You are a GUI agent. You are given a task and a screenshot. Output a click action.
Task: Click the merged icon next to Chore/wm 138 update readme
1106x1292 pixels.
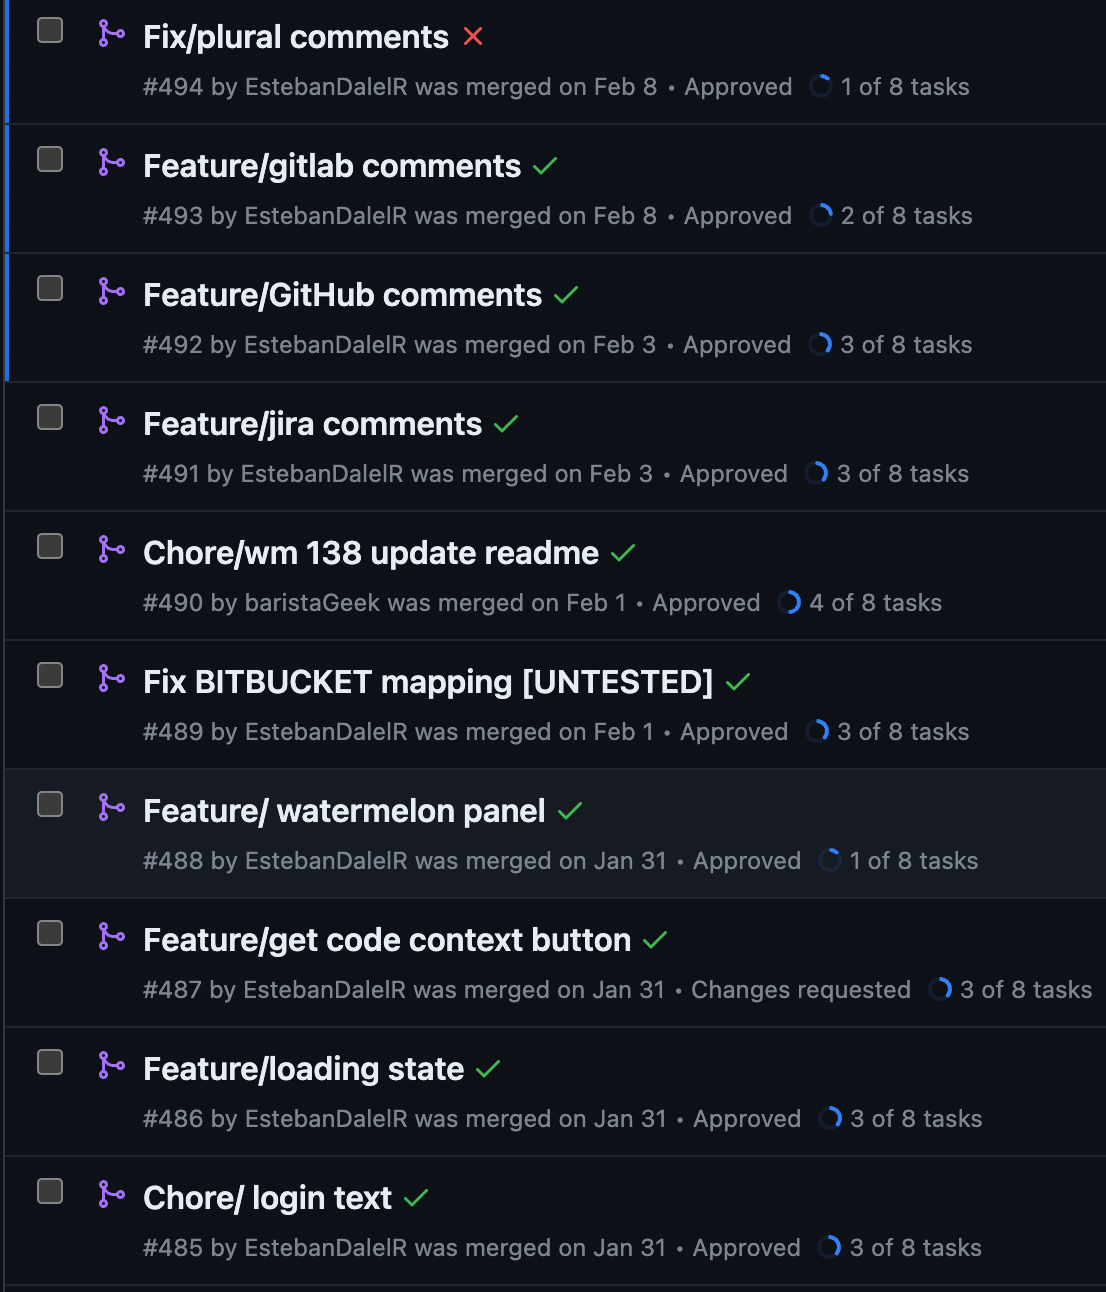coord(111,547)
